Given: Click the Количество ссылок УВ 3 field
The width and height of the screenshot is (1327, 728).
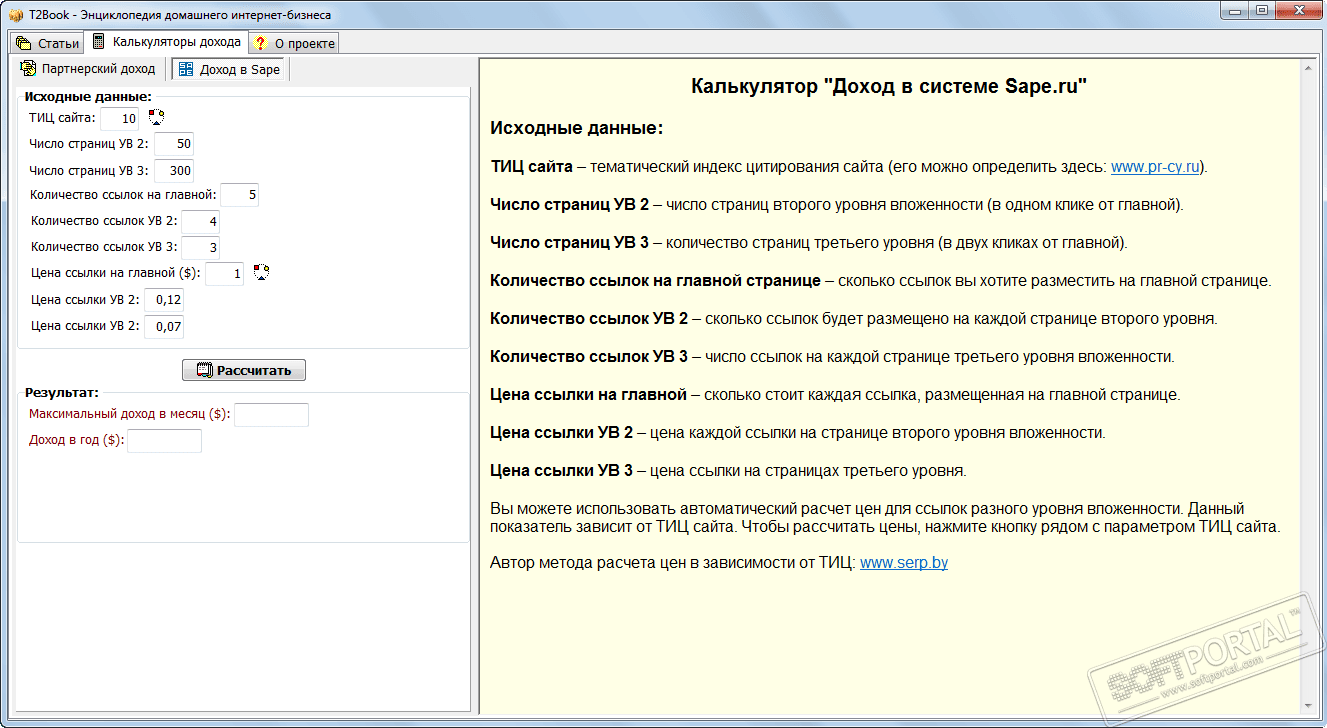Looking at the screenshot, I should [x=200, y=247].
